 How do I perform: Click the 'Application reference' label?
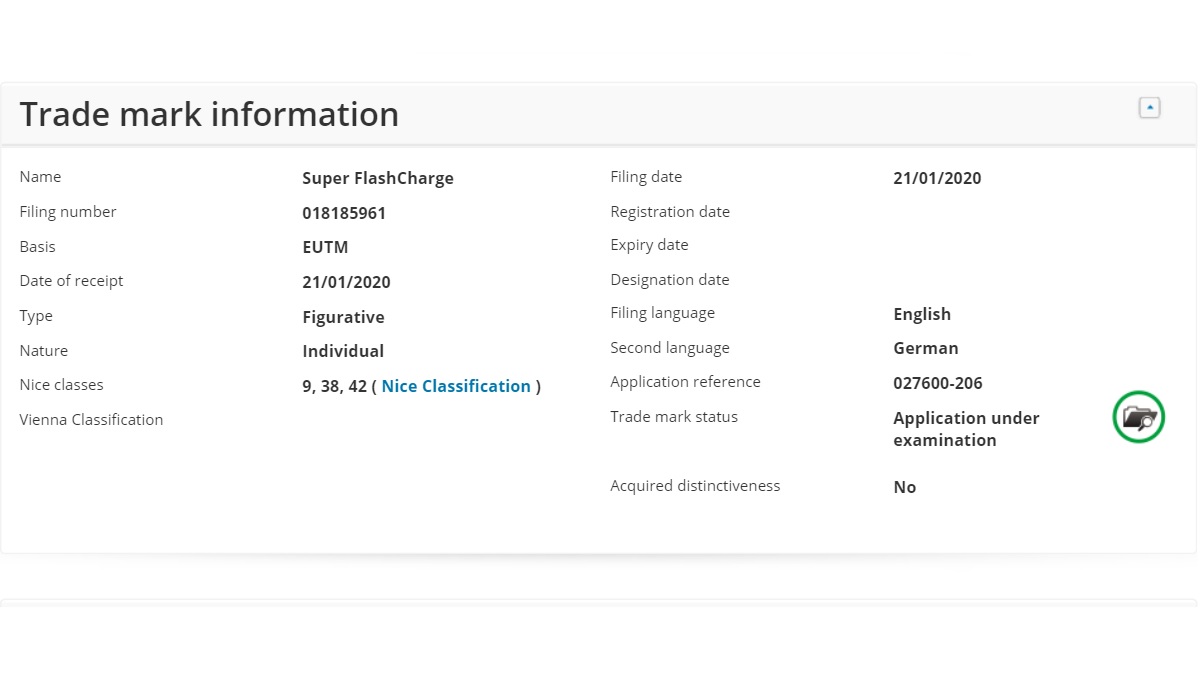pyautogui.click(x=685, y=382)
